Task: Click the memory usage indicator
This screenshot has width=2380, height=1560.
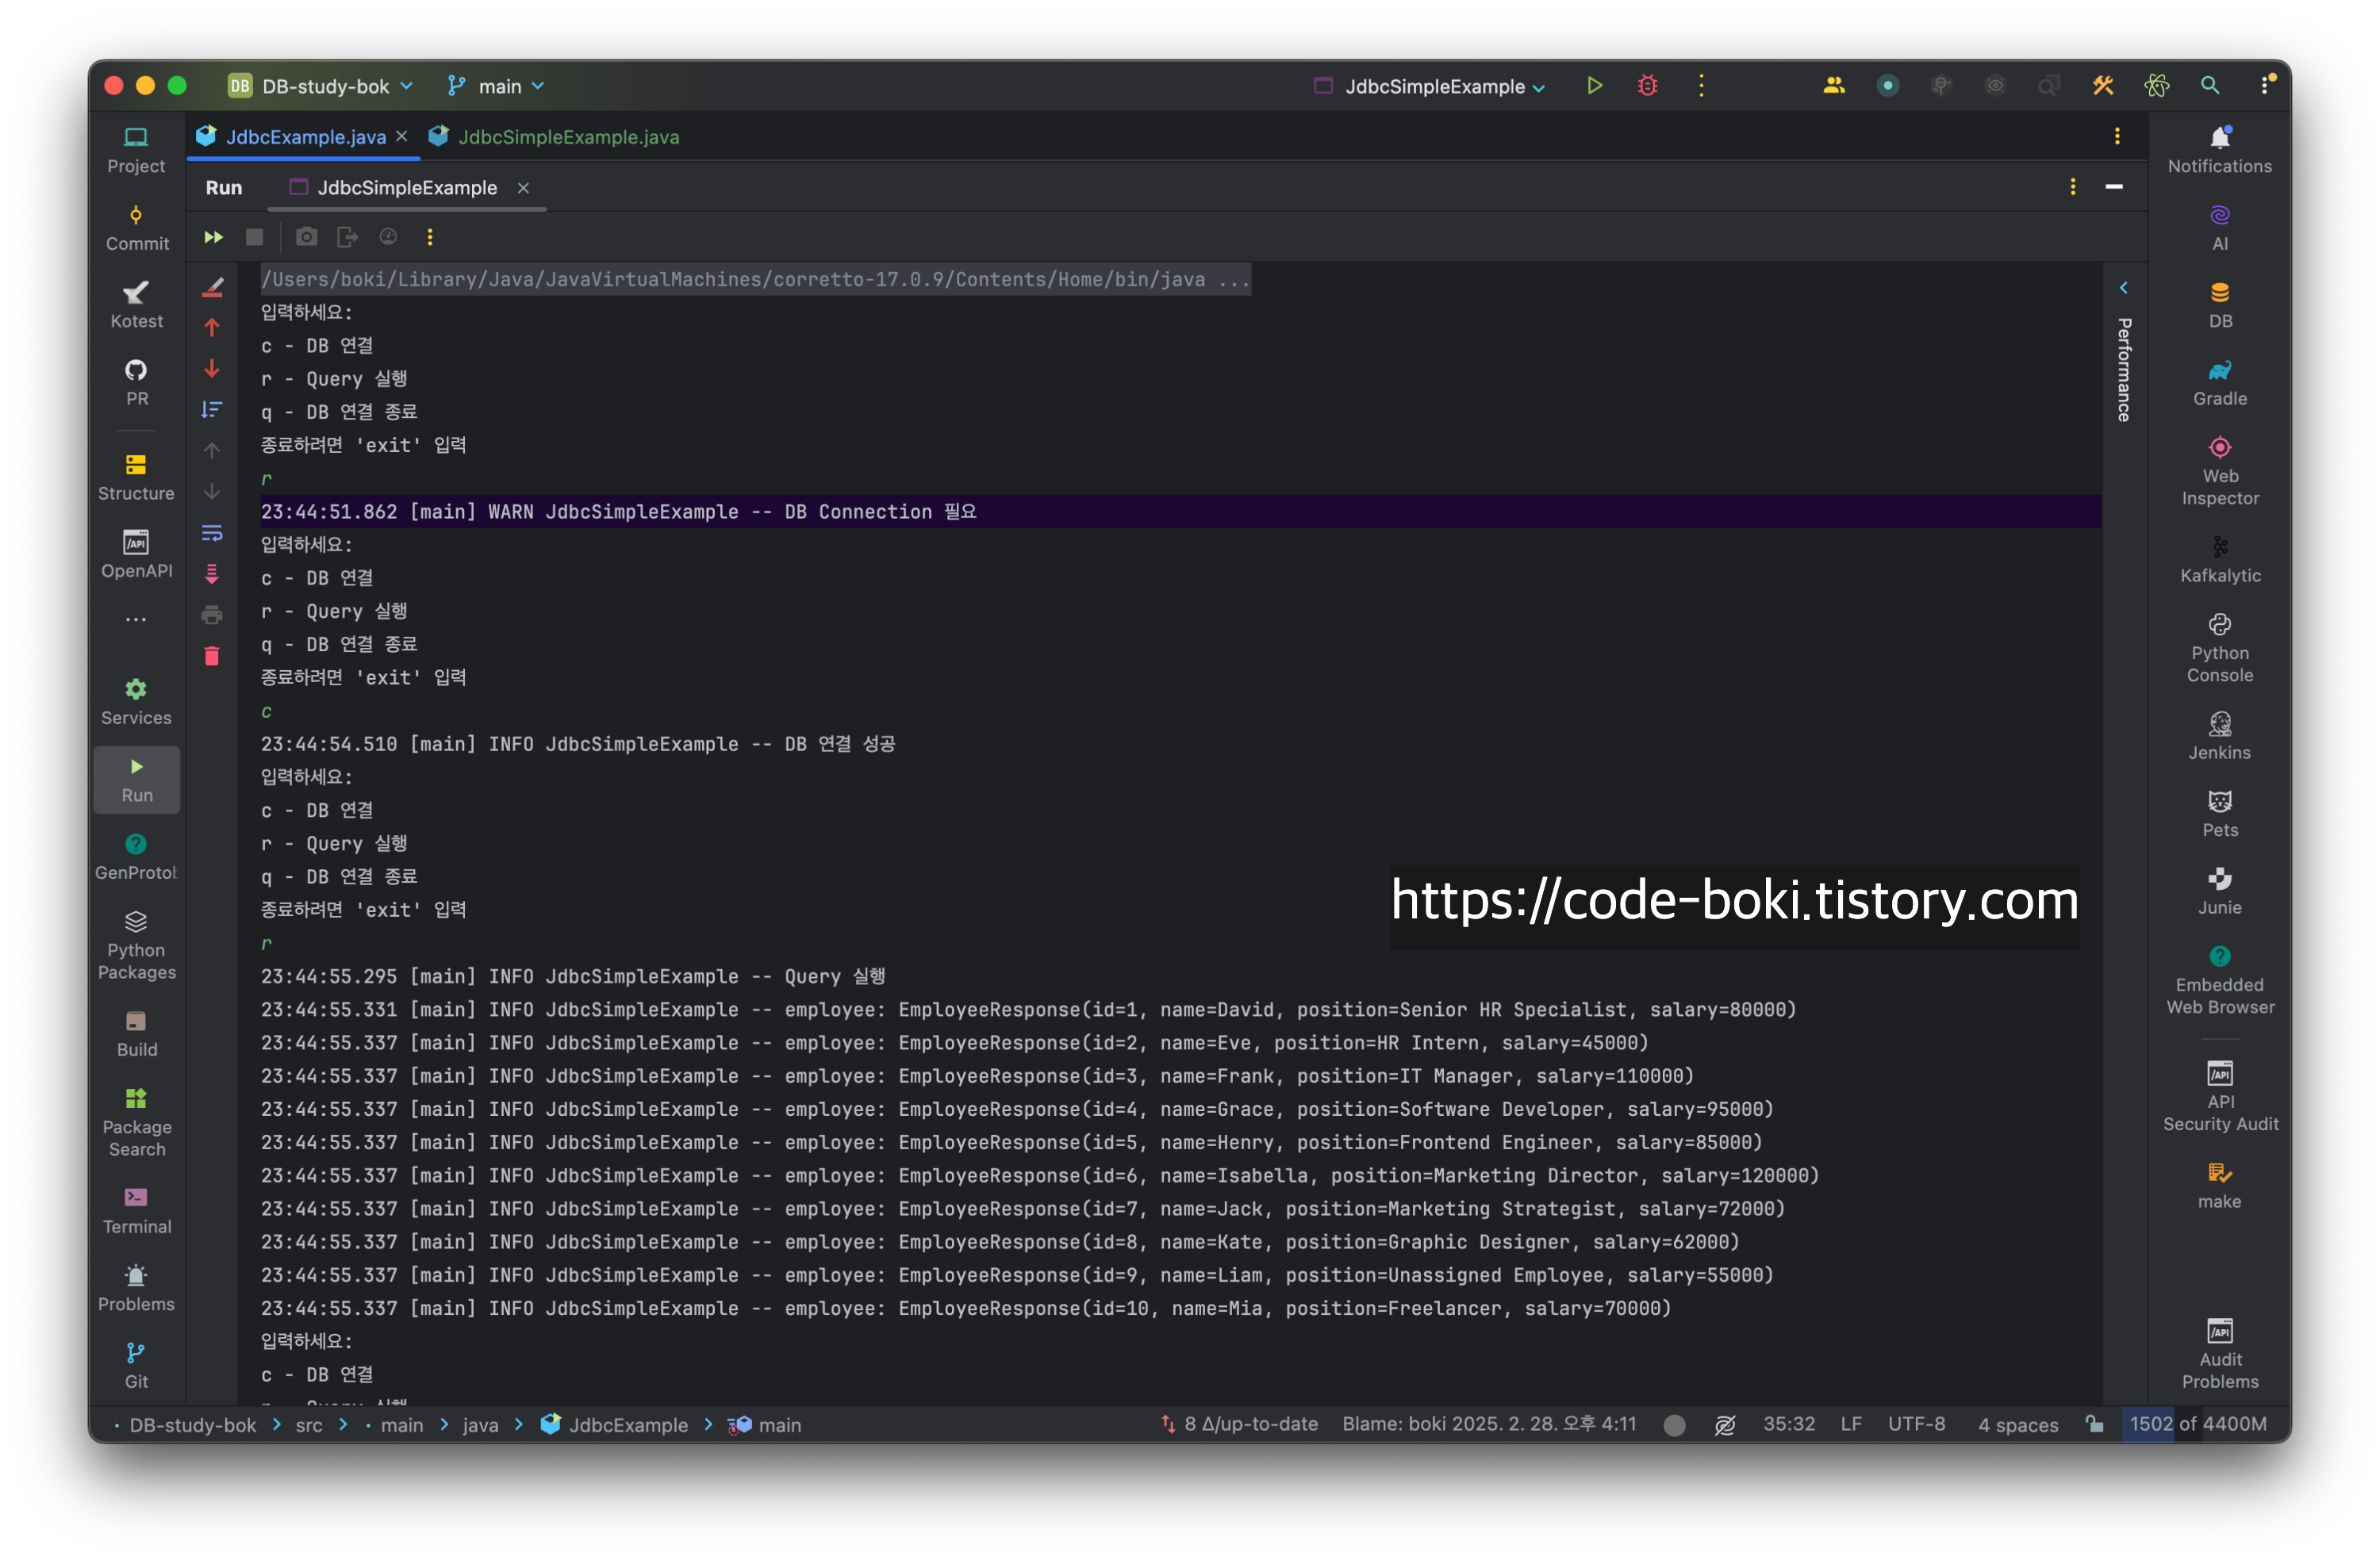Action: point(2197,1424)
